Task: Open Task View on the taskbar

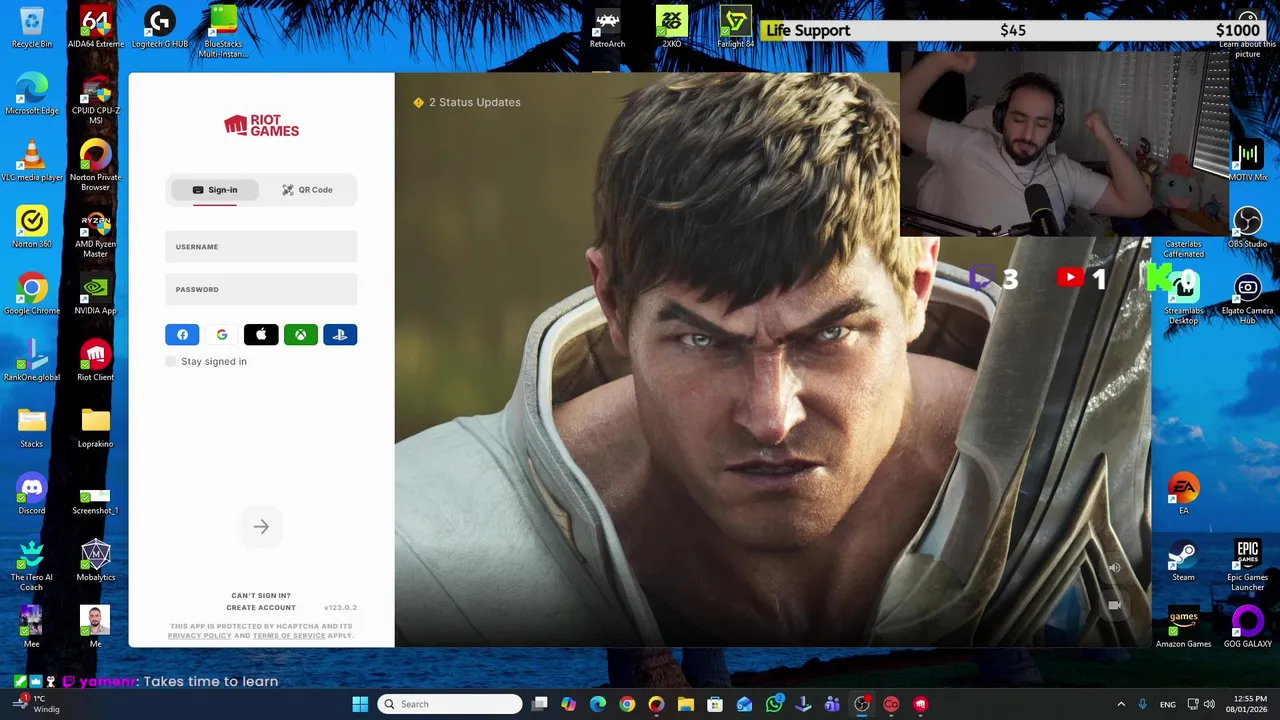Action: pos(540,704)
